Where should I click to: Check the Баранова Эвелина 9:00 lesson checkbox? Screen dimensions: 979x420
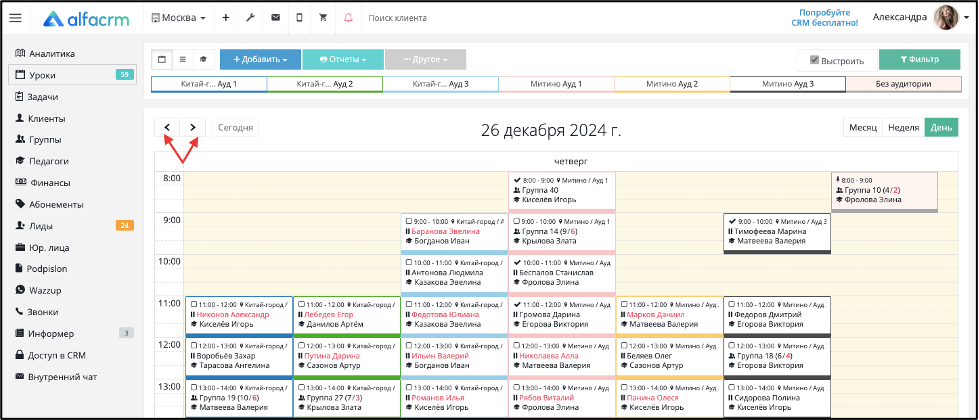tap(408, 222)
